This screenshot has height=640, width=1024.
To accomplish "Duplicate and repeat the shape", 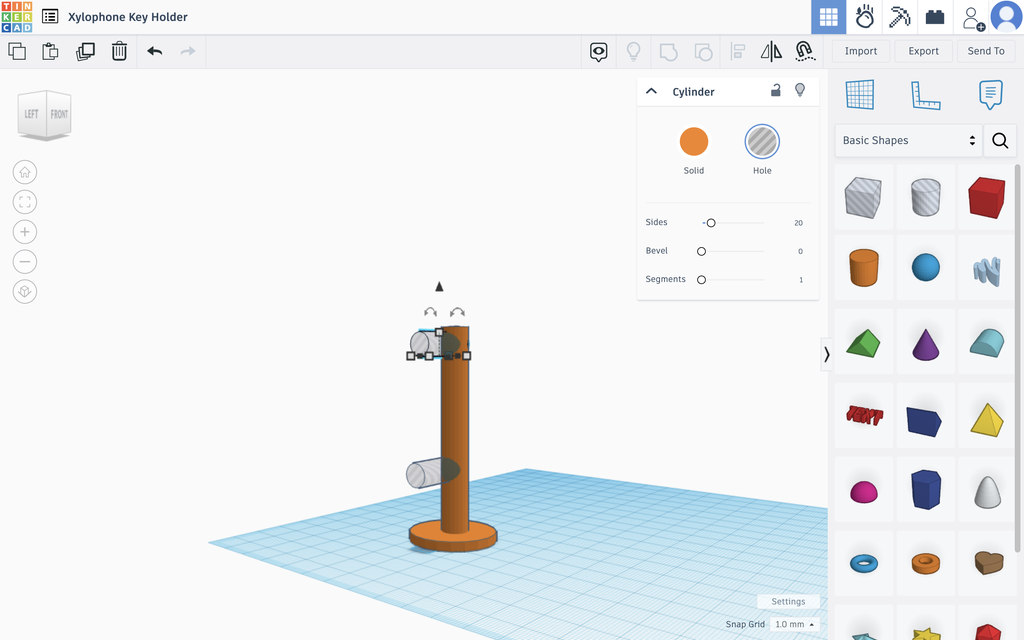I will pos(85,51).
